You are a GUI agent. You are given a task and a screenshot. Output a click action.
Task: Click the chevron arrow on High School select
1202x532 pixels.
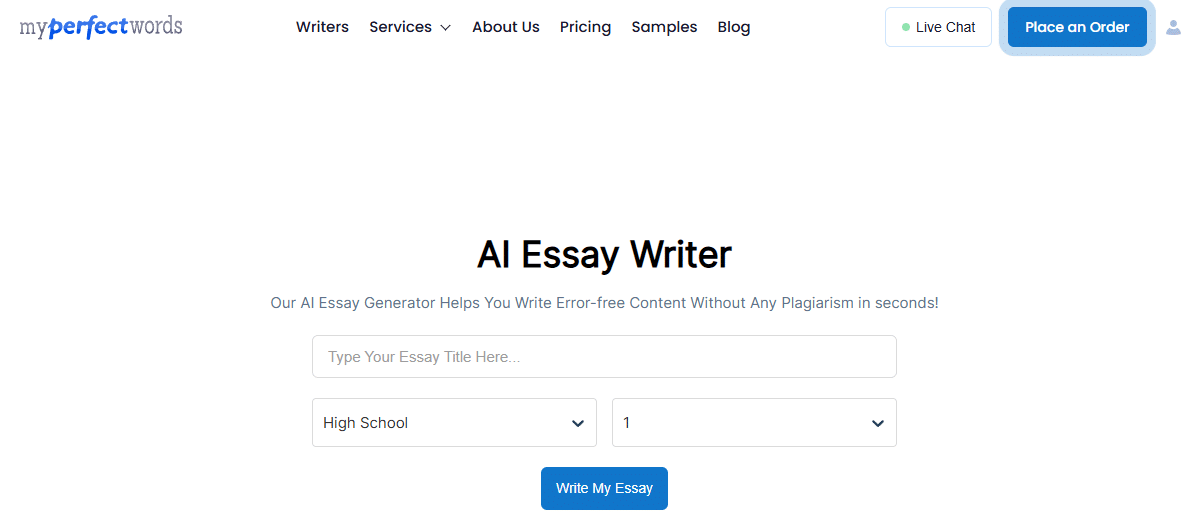pyautogui.click(x=577, y=424)
